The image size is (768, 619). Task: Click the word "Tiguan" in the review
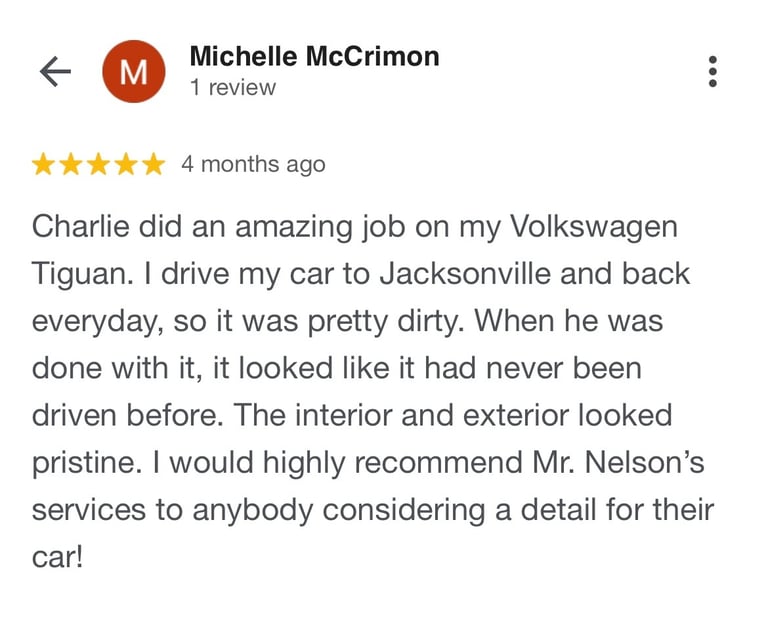[82, 275]
